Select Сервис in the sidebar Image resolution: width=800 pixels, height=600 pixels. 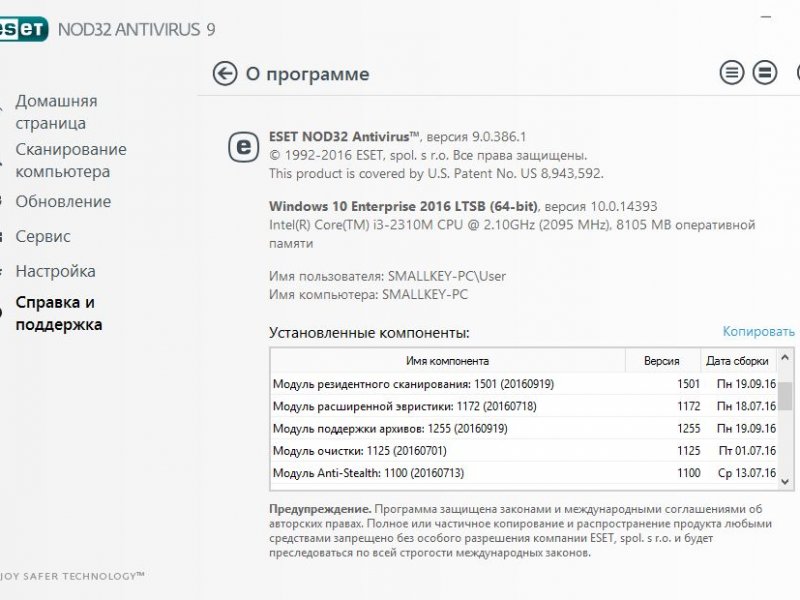click(43, 236)
